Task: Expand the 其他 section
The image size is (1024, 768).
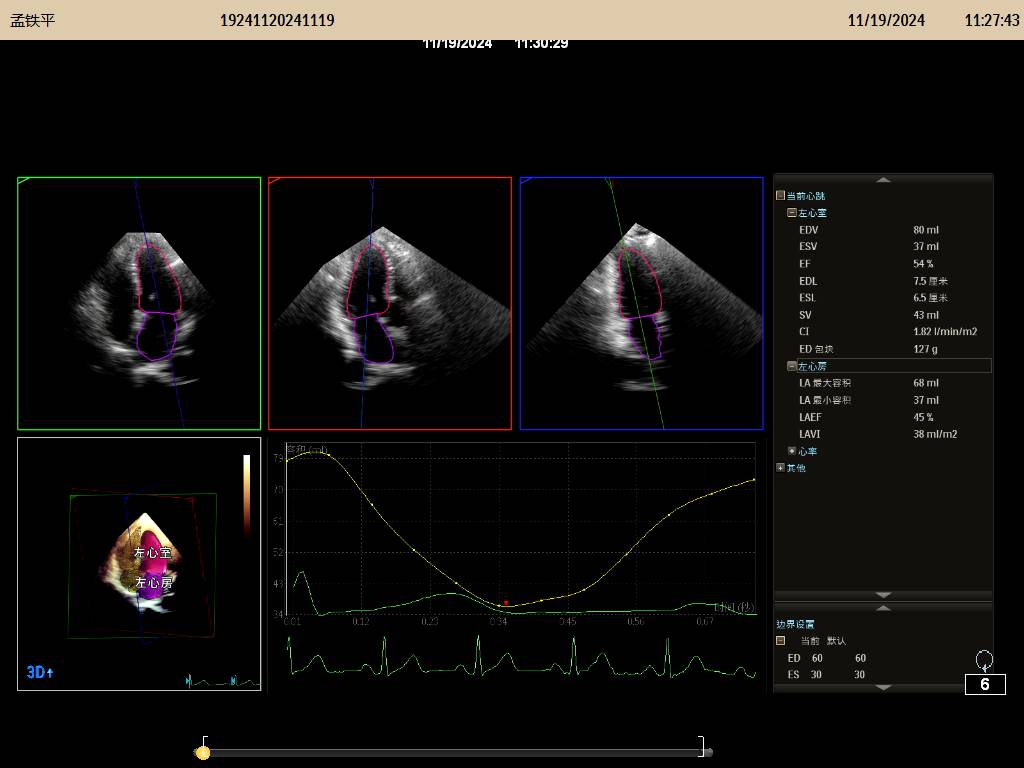Action: click(781, 468)
